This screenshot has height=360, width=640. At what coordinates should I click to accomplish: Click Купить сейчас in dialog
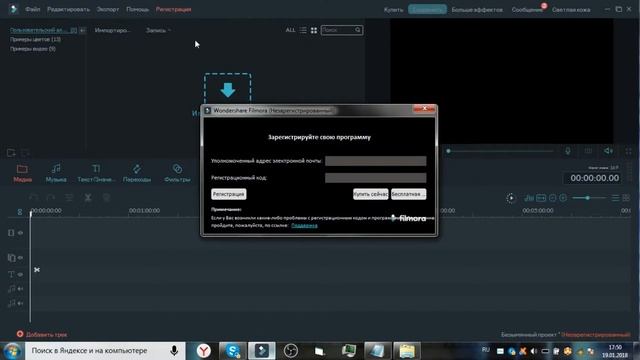tap(371, 194)
